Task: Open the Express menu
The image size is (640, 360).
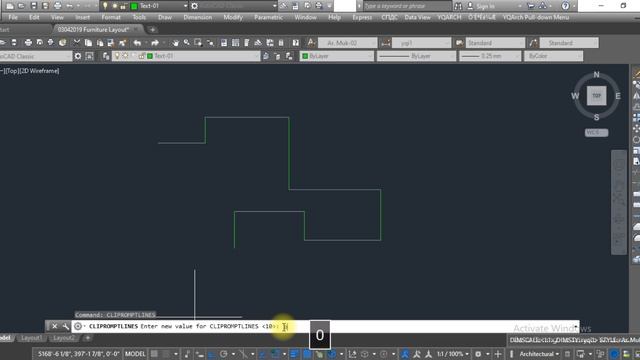Action: 362,17
